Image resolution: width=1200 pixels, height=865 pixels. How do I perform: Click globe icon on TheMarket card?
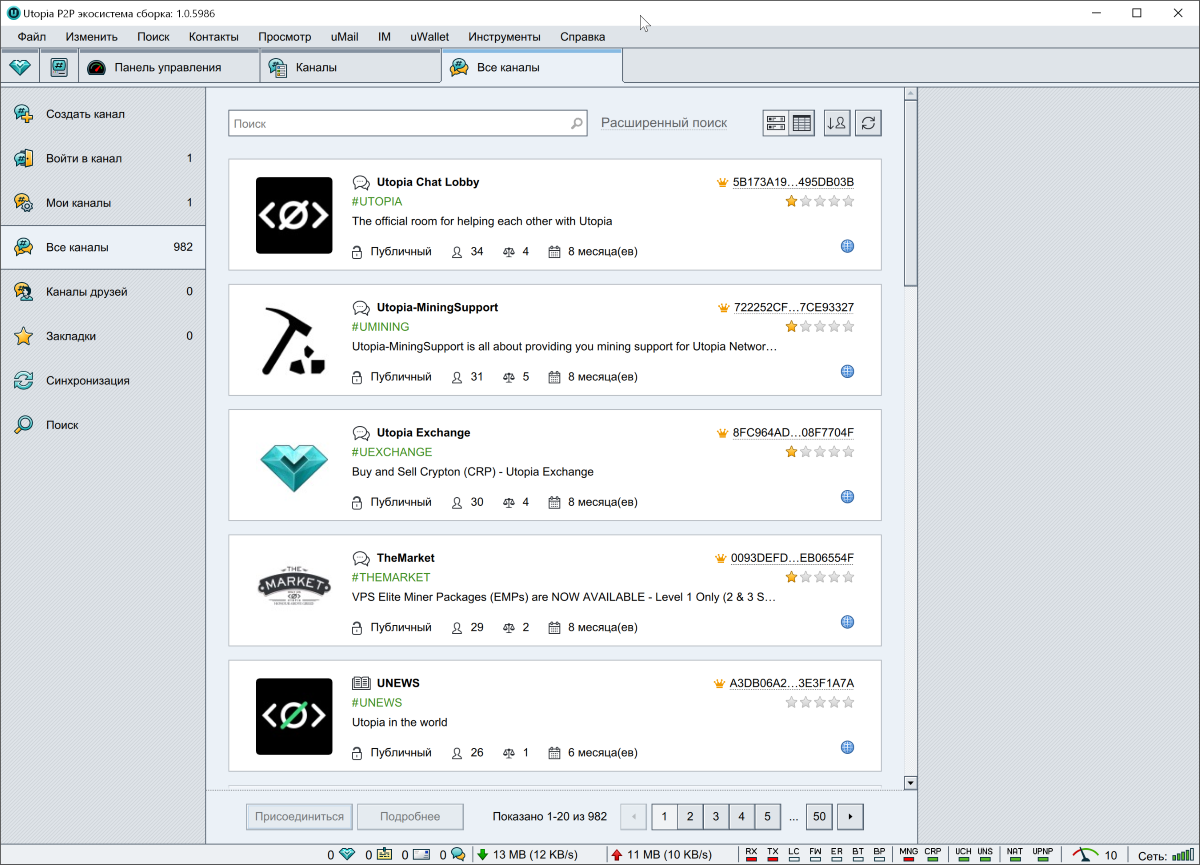(847, 621)
